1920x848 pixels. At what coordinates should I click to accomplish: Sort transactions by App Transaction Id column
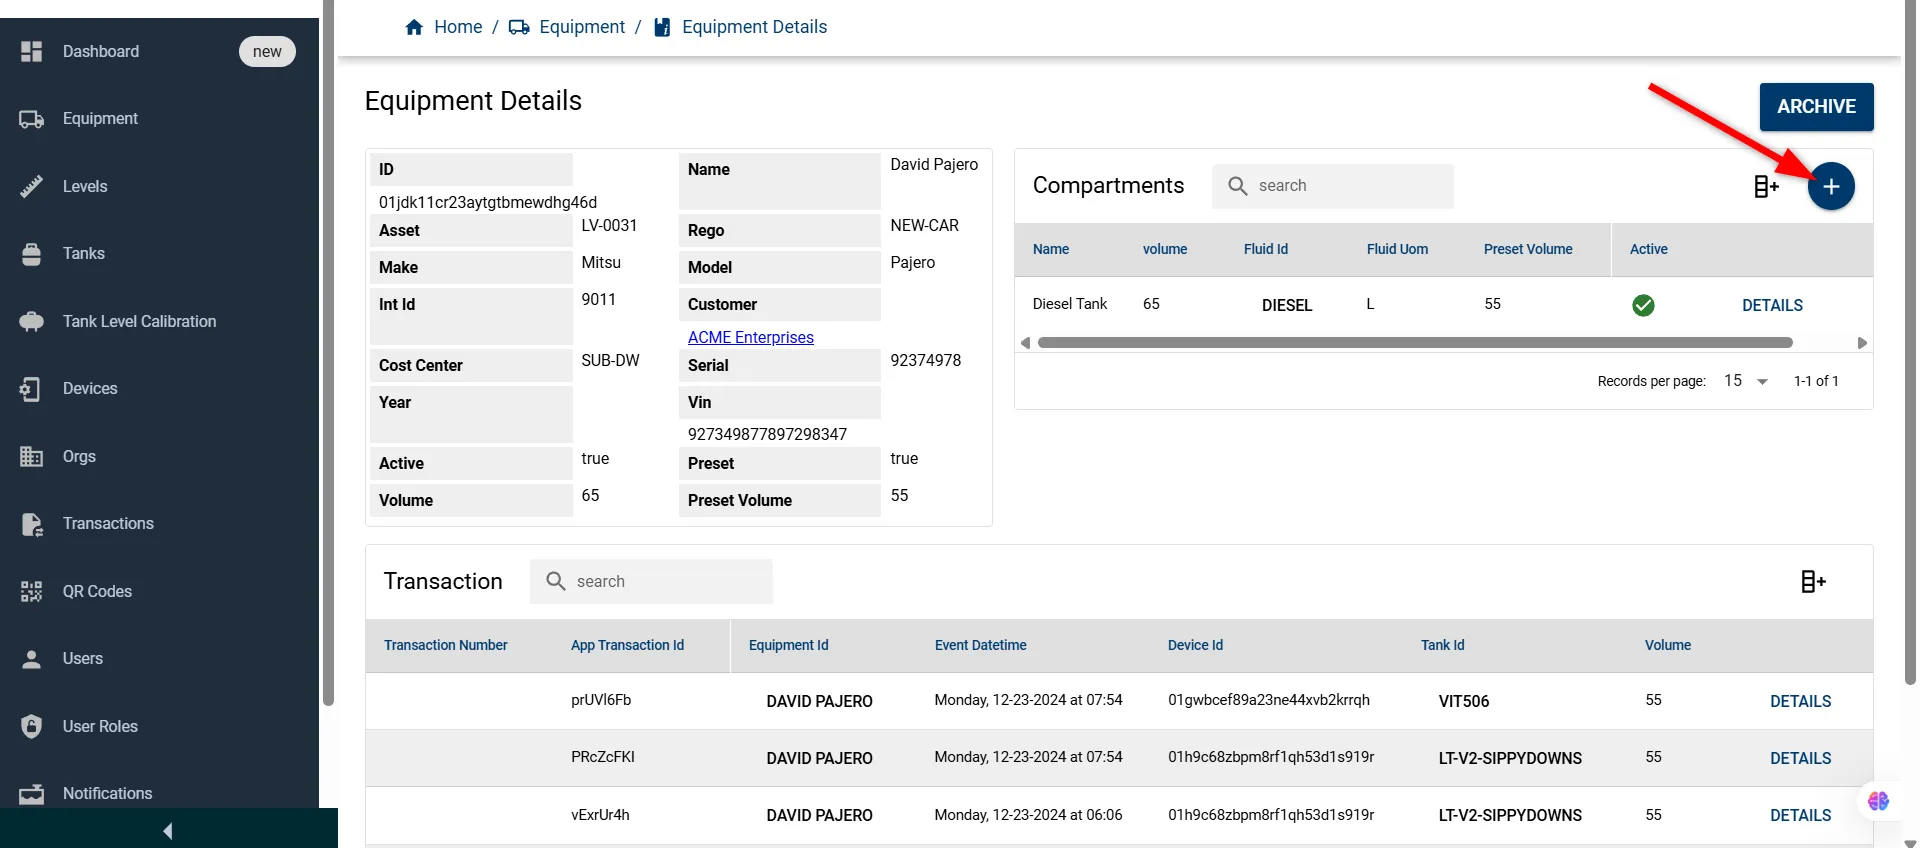pos(627,645)
